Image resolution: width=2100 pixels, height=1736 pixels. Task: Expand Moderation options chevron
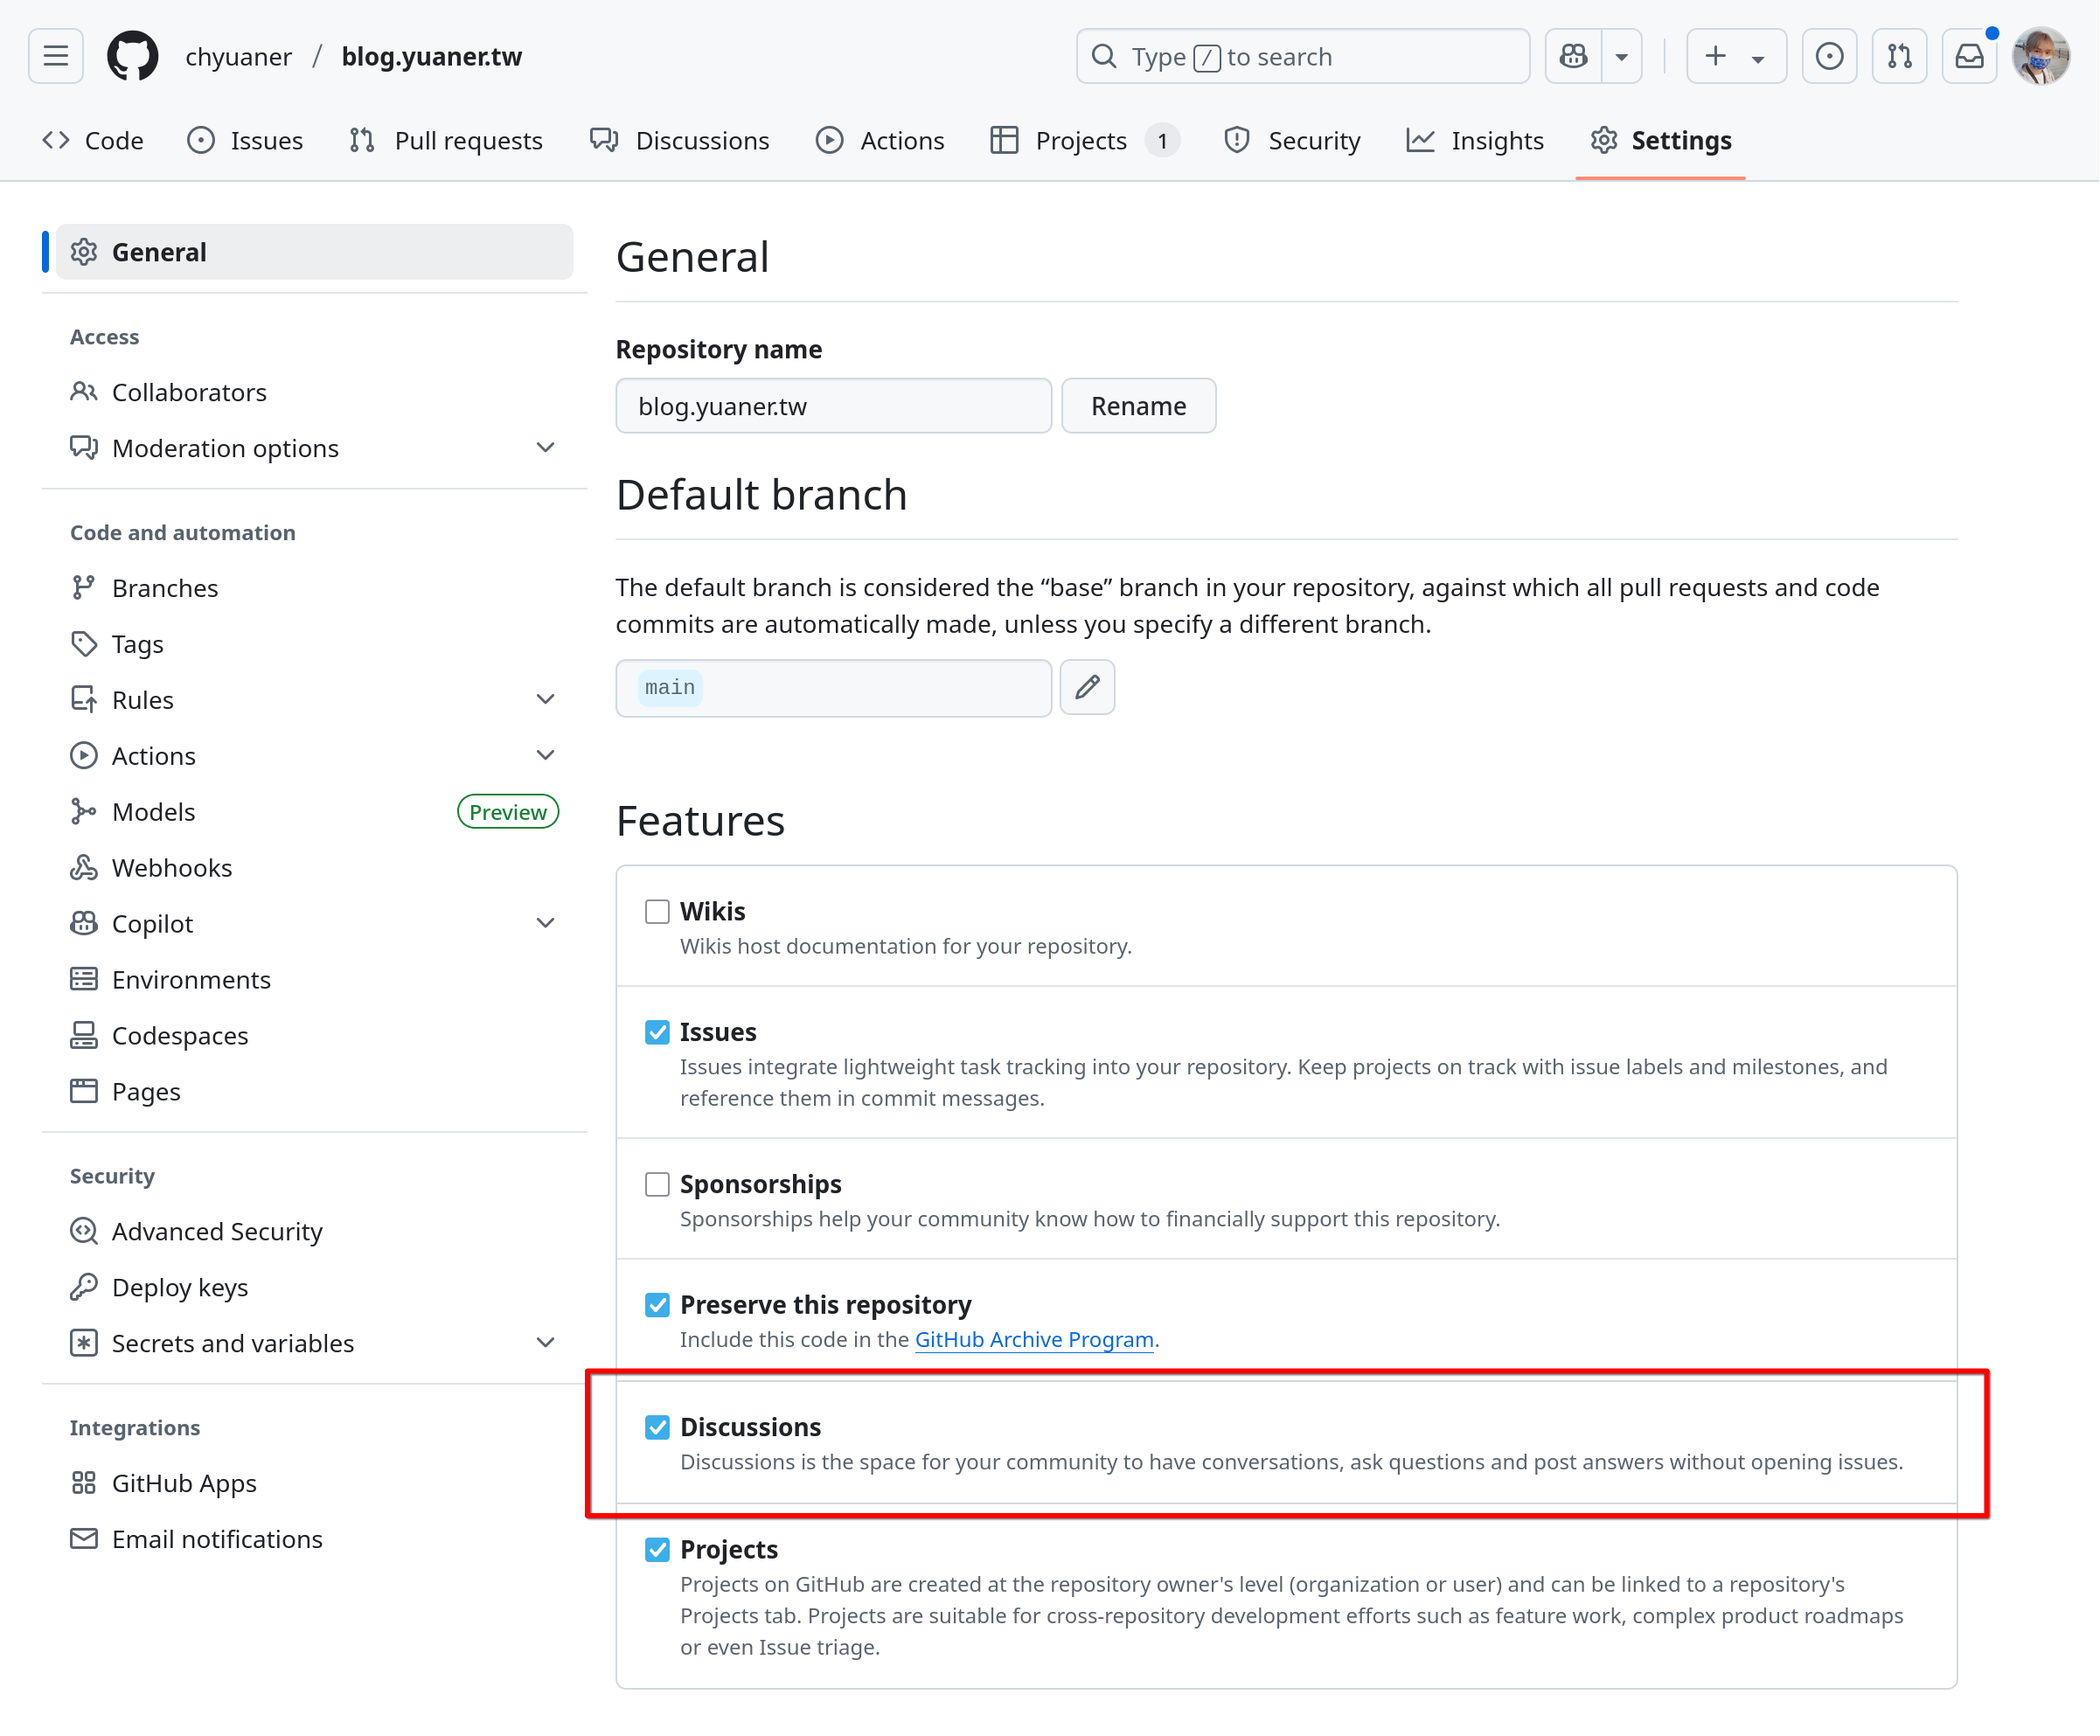pos(545,448)
